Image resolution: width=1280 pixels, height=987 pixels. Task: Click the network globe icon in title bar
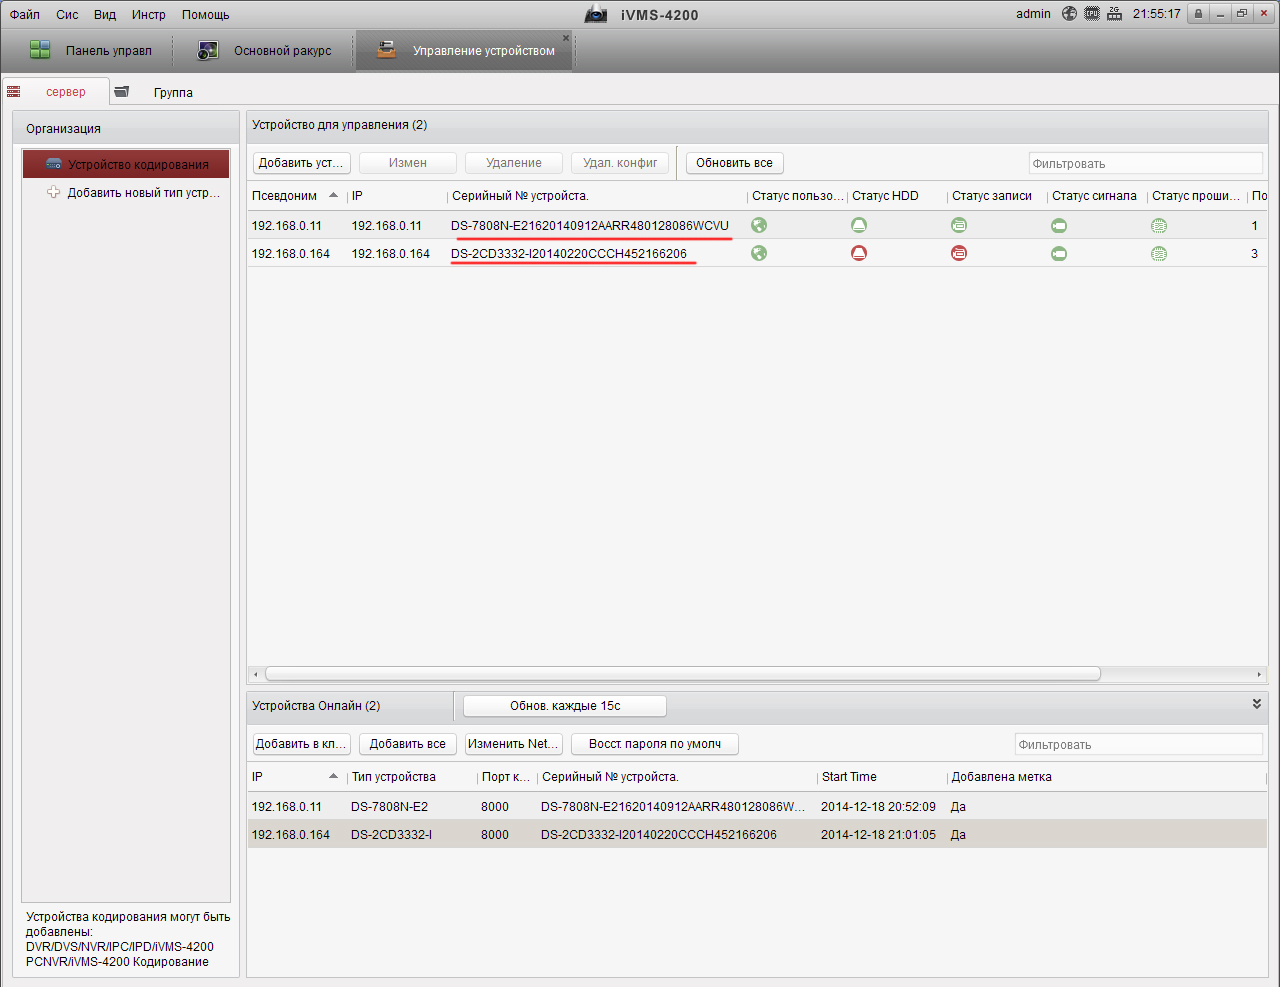pos(1070,14)
